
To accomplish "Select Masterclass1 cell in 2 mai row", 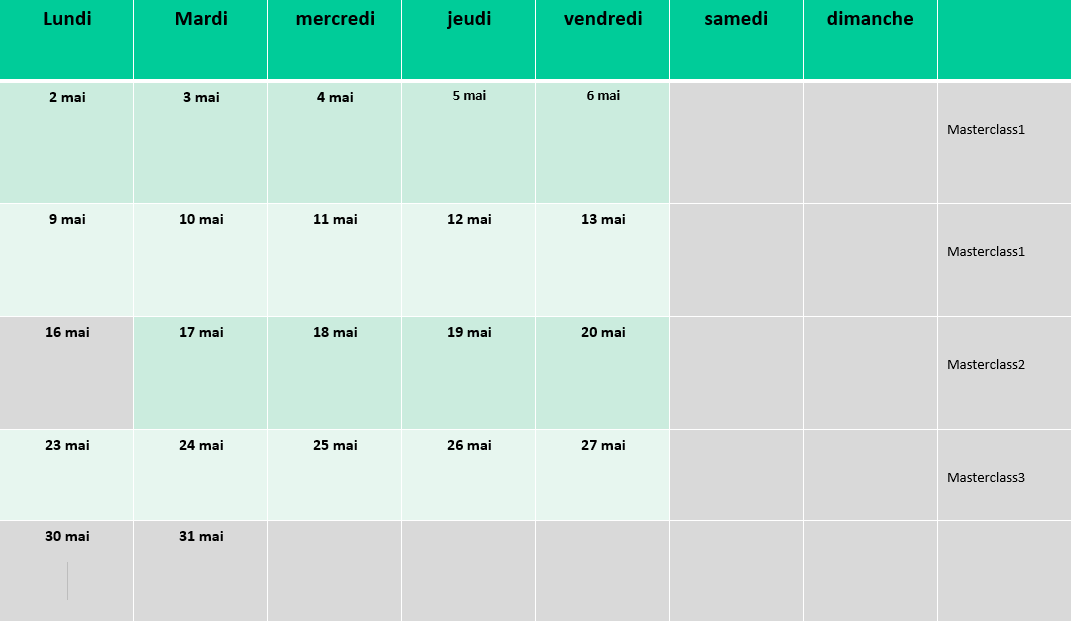I will point(1004,143).
